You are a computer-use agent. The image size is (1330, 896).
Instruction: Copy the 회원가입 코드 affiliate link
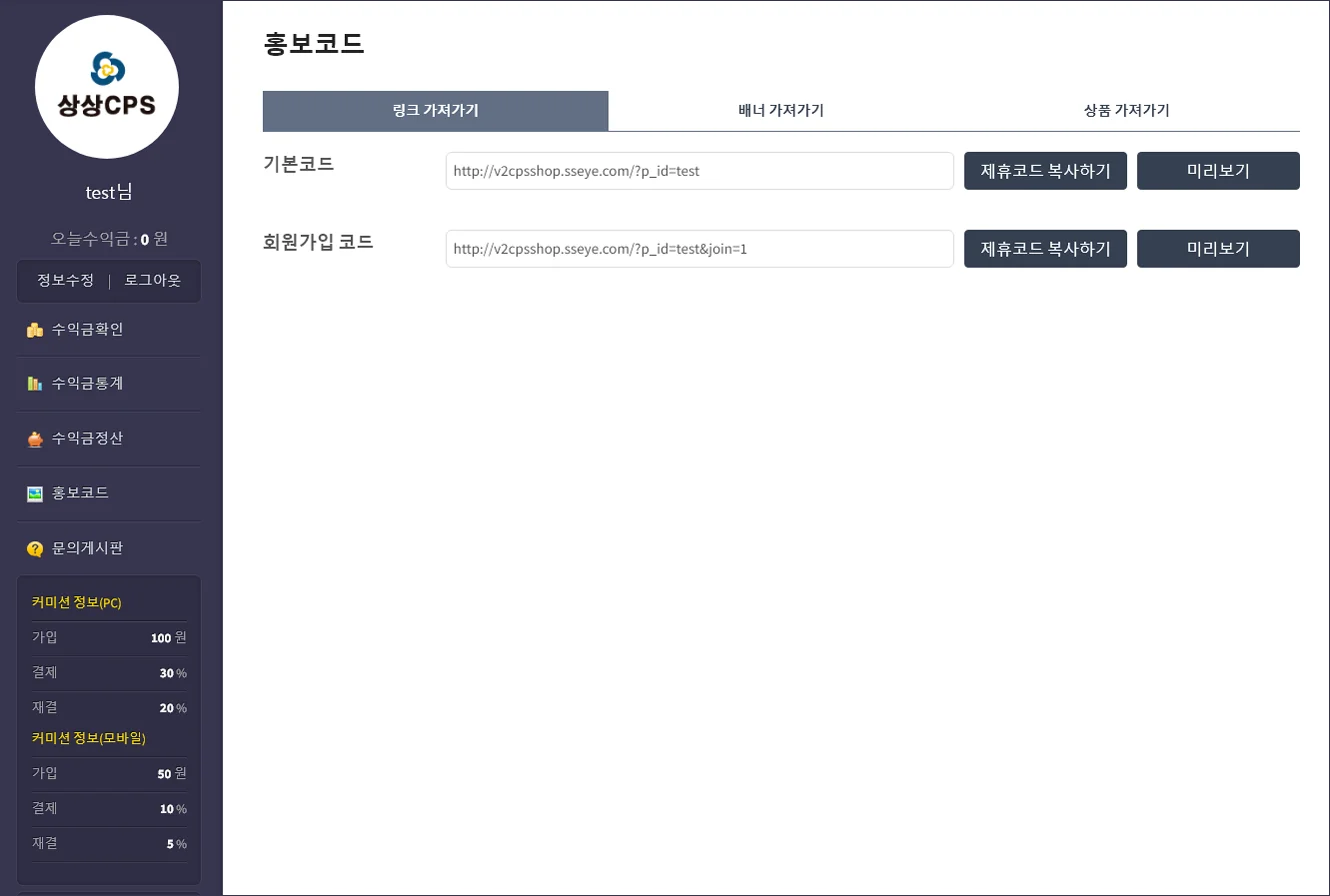1045,248
